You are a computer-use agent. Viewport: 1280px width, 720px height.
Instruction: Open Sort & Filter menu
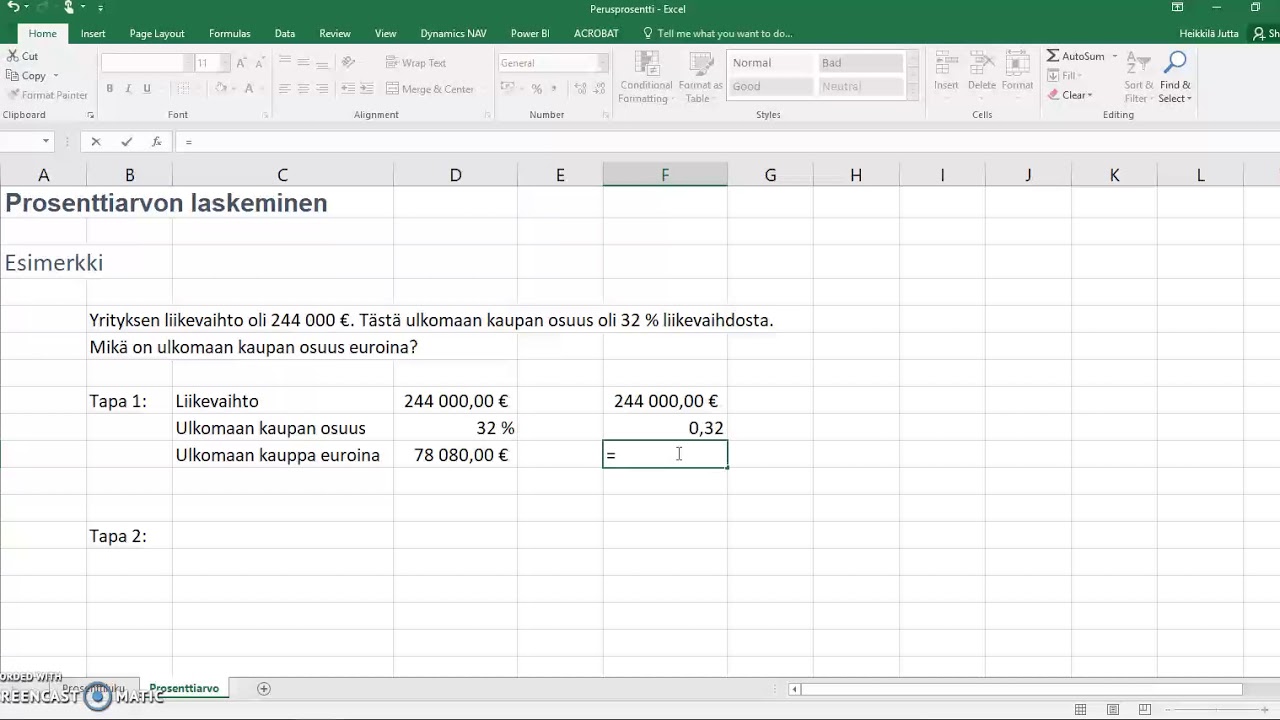[1138, 78]
